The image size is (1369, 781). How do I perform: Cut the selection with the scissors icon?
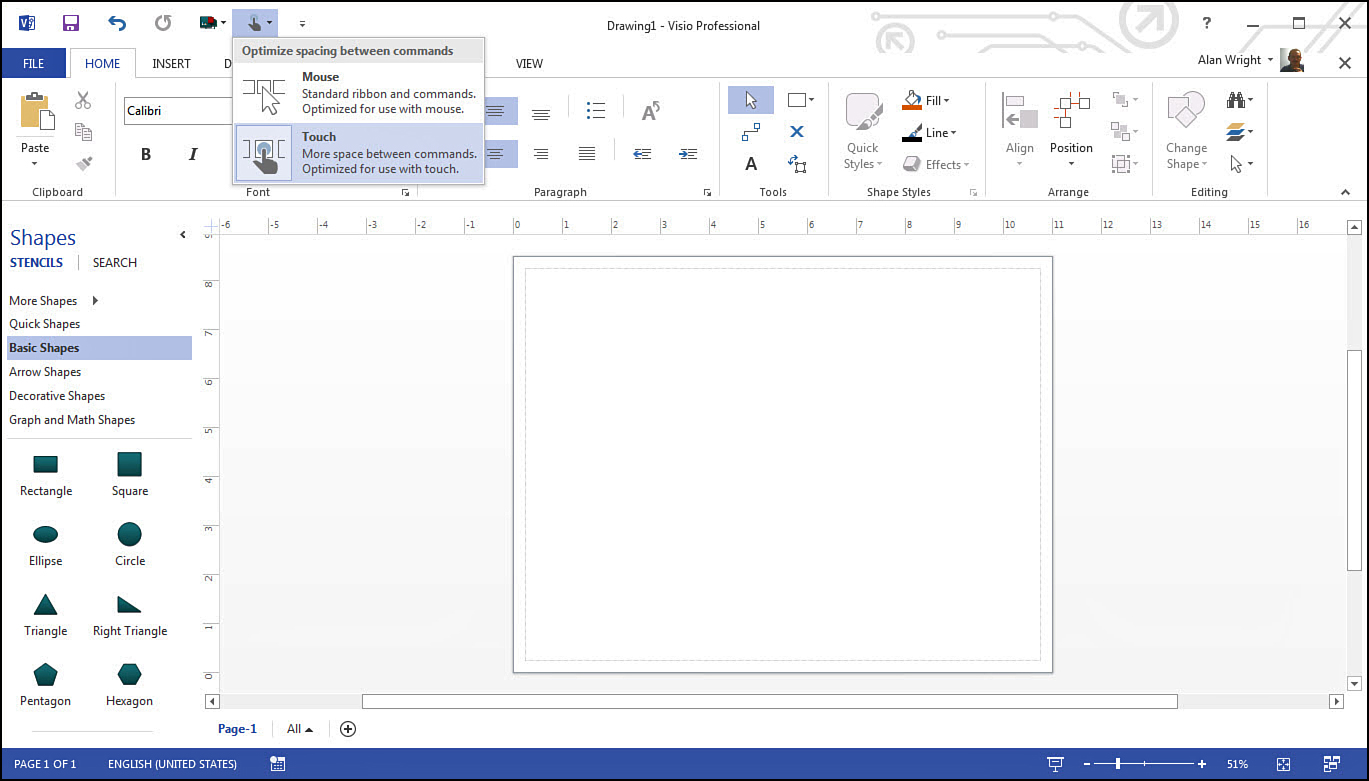click(83, 100)
